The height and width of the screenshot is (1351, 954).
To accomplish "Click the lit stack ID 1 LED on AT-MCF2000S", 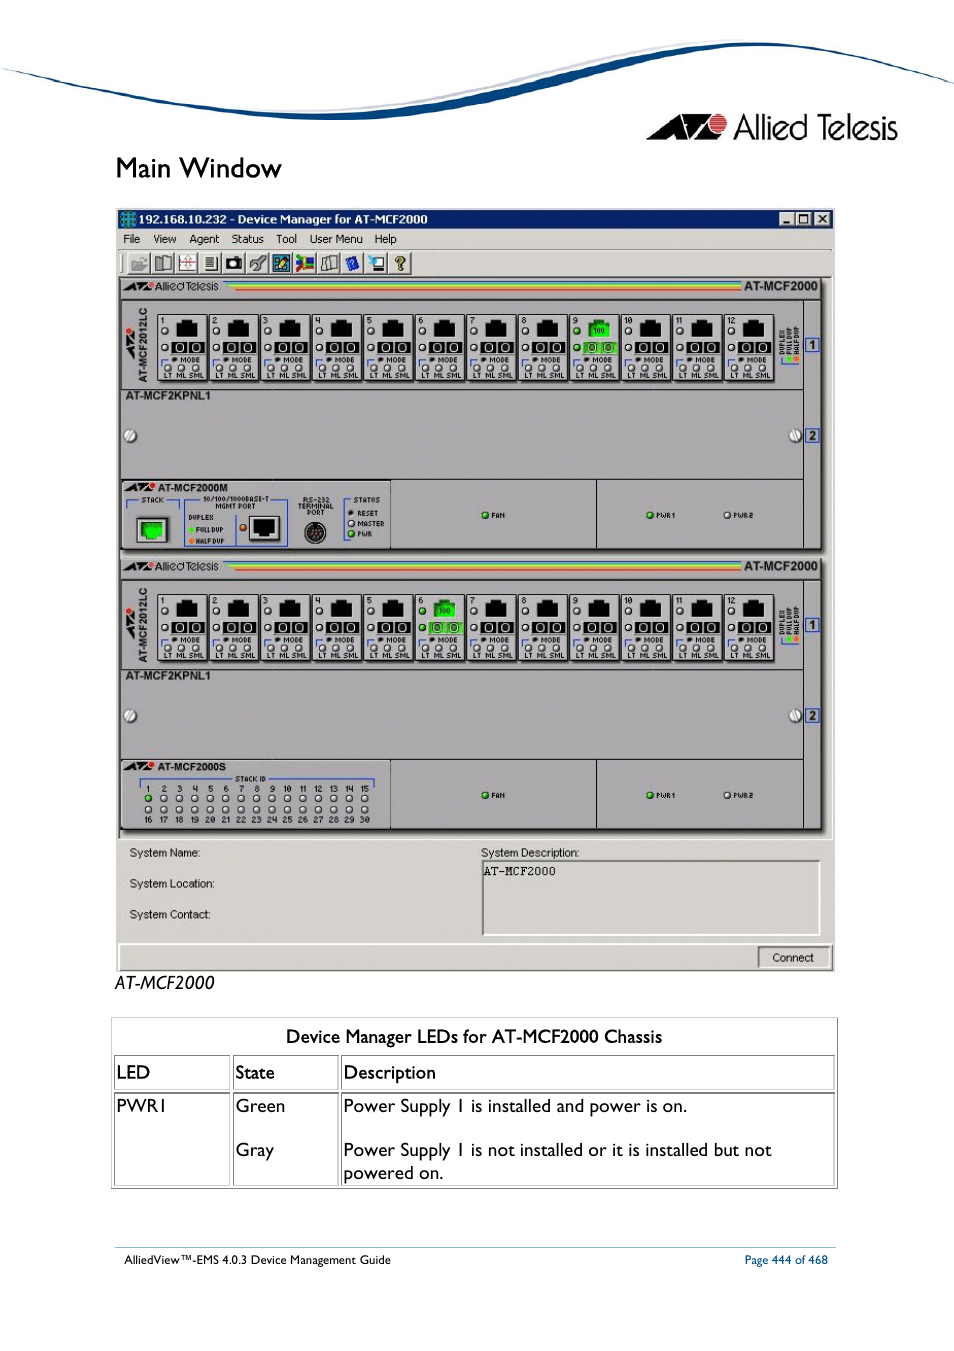I will [x=148, y=799].
